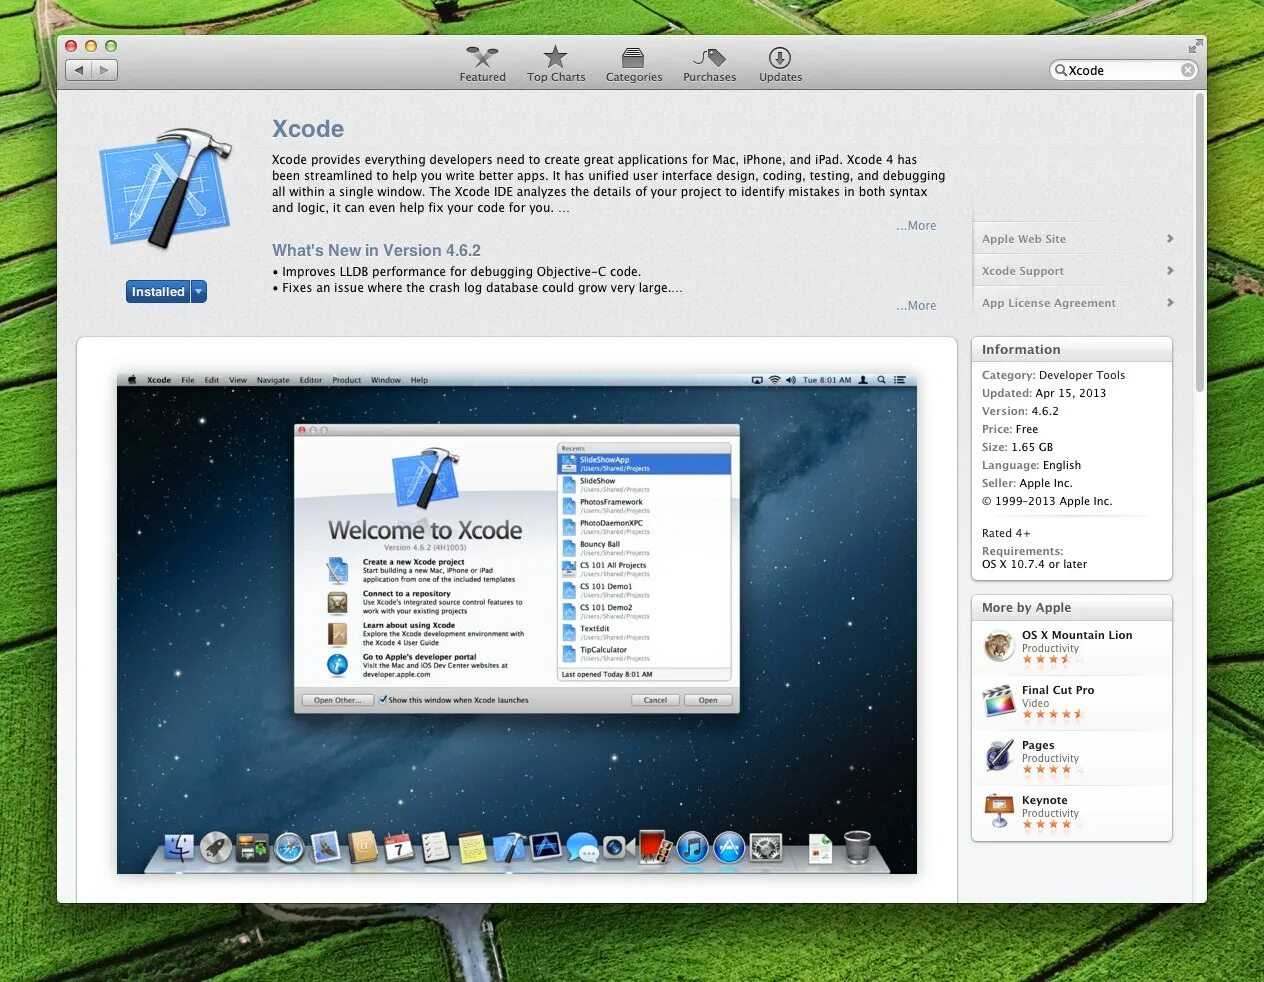Screen dimensions: 1264x982
Task: Expand What's New with the More link
Action: (916, 306)
